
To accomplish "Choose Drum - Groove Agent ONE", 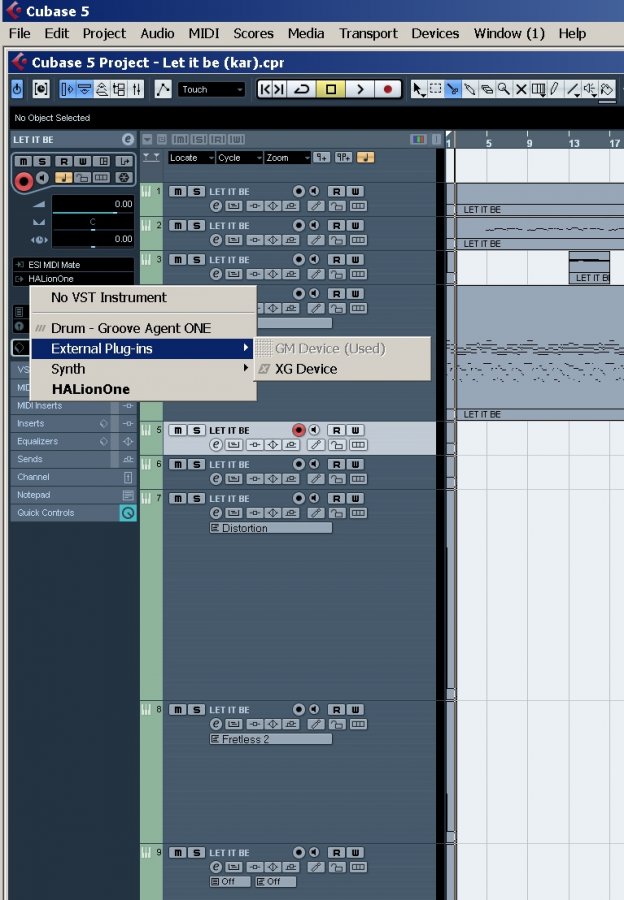I will coord(143,328).
